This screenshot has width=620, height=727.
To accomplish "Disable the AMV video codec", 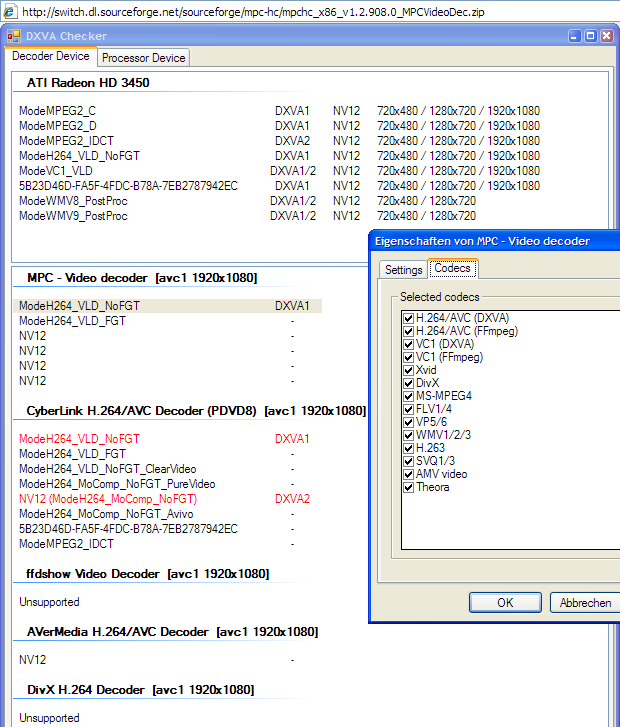I will click(408, 474).
